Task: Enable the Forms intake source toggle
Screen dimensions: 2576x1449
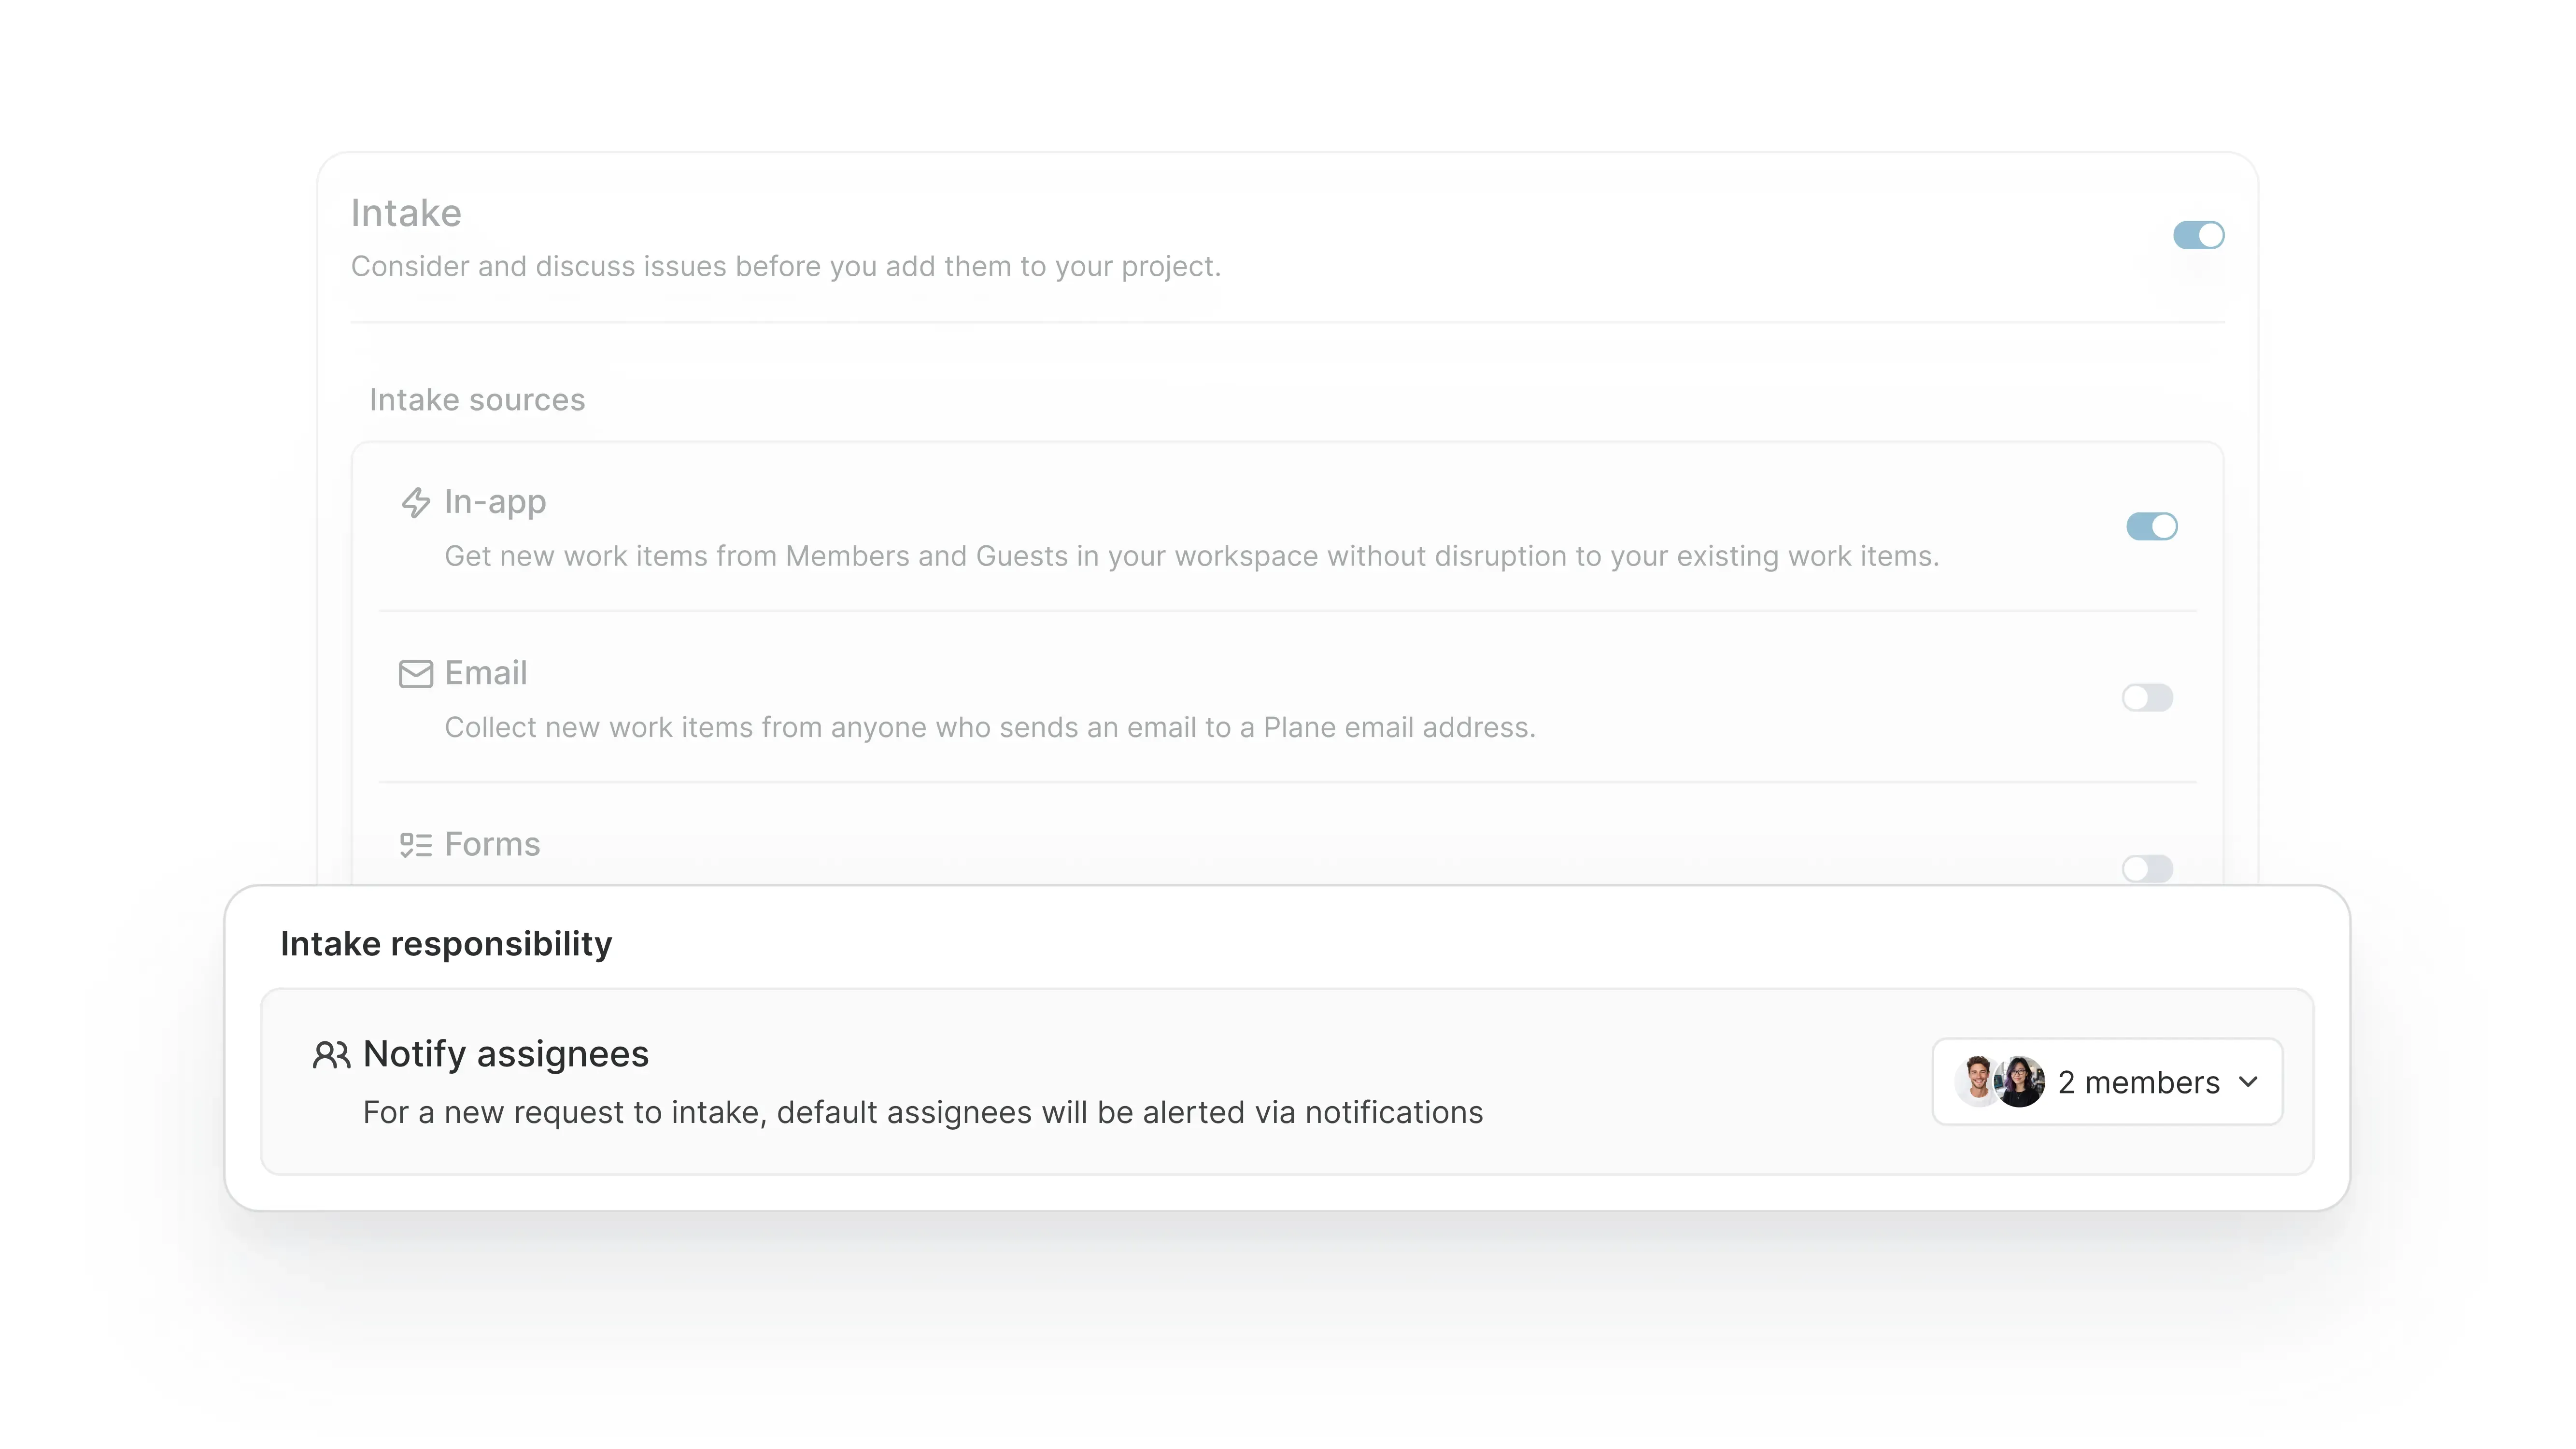Action: [x=2148, y=868]
